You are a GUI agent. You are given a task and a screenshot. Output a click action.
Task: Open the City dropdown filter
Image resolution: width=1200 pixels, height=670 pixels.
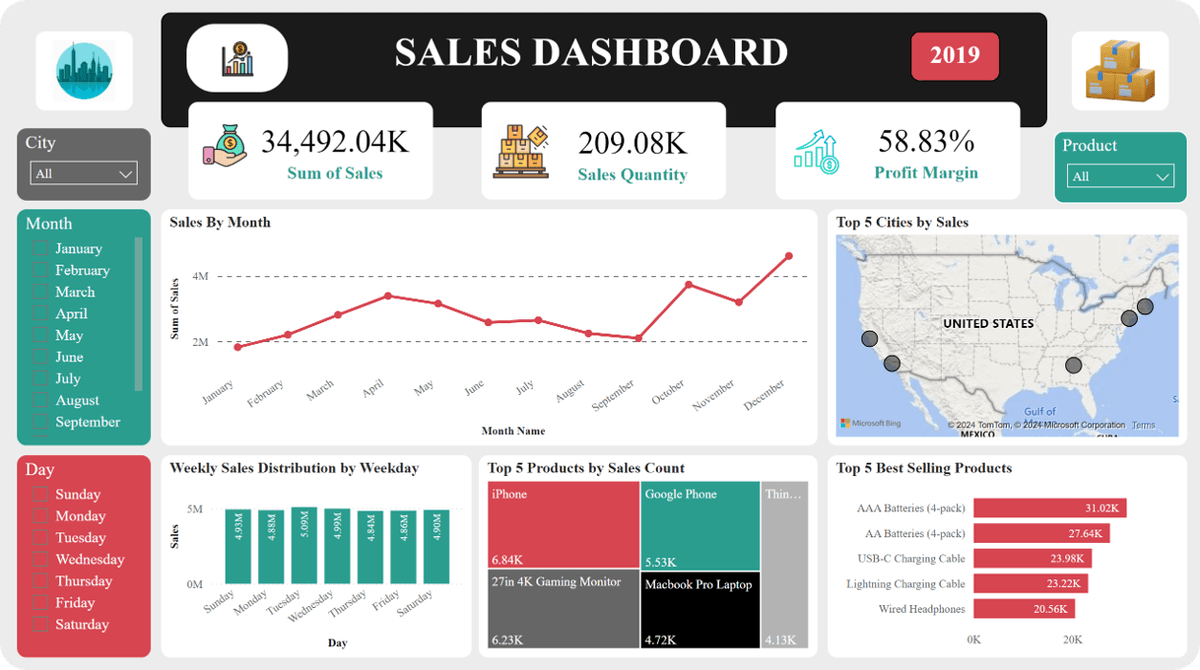tap(84, 174)
